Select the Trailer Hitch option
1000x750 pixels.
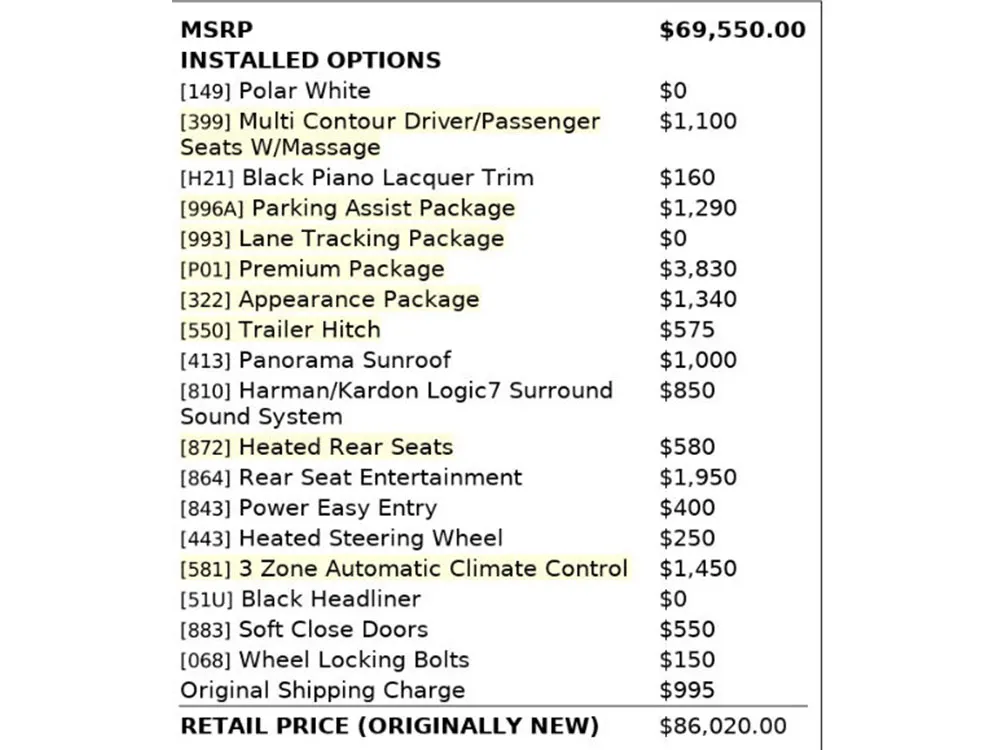click(x=280, y=330)
